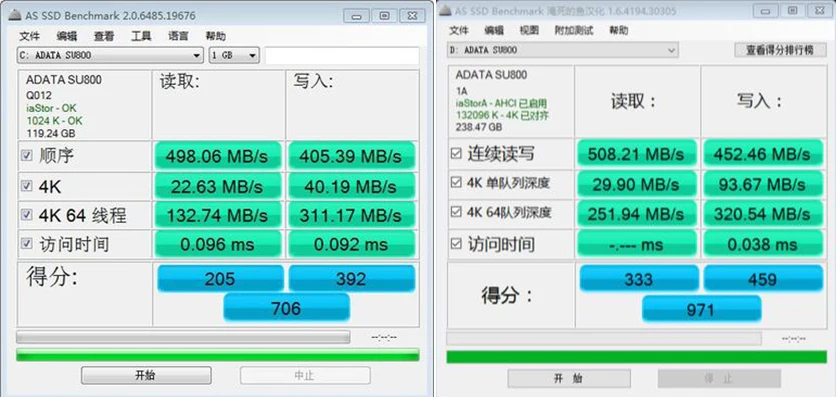Click the 0.092 ms access time value
The image size is (836, 397).
(351, 245)
